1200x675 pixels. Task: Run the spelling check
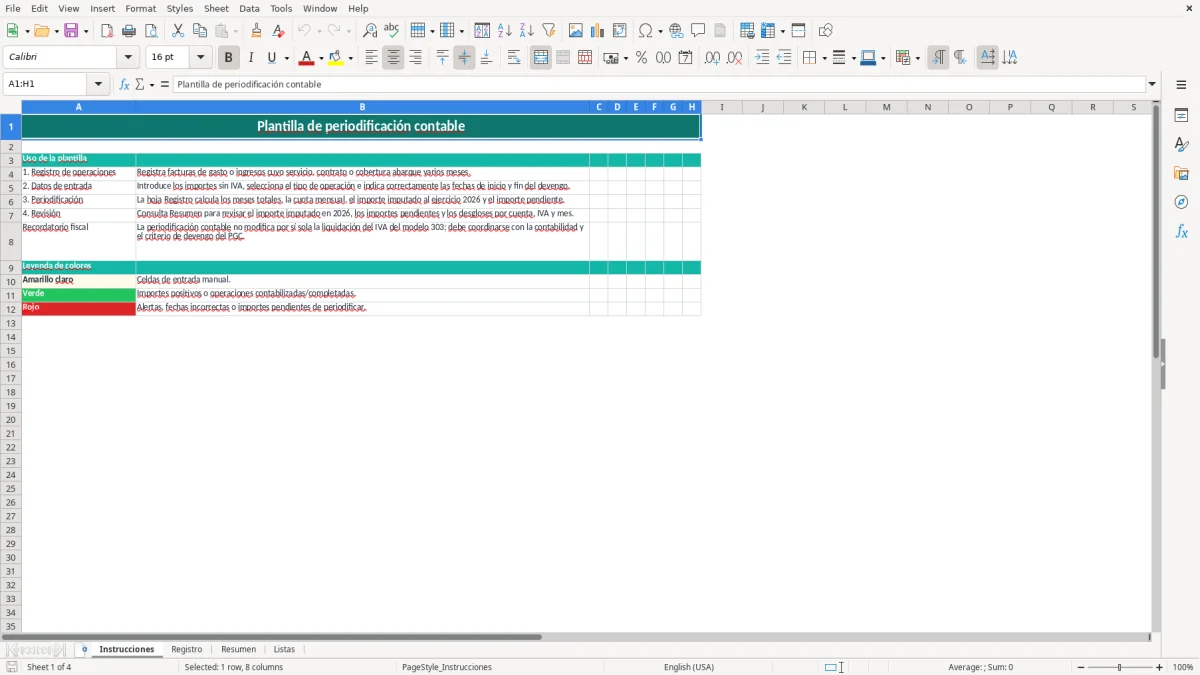[392, 31]
